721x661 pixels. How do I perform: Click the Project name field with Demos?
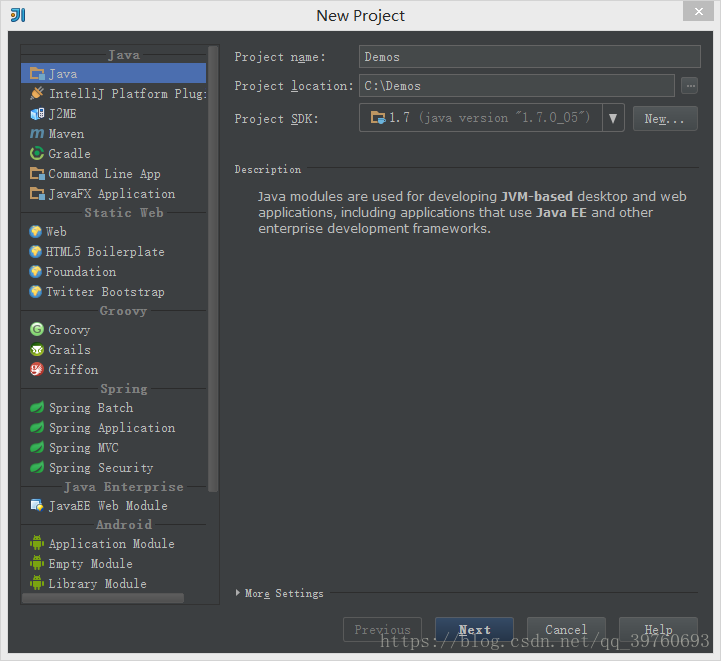pos(530,57)
